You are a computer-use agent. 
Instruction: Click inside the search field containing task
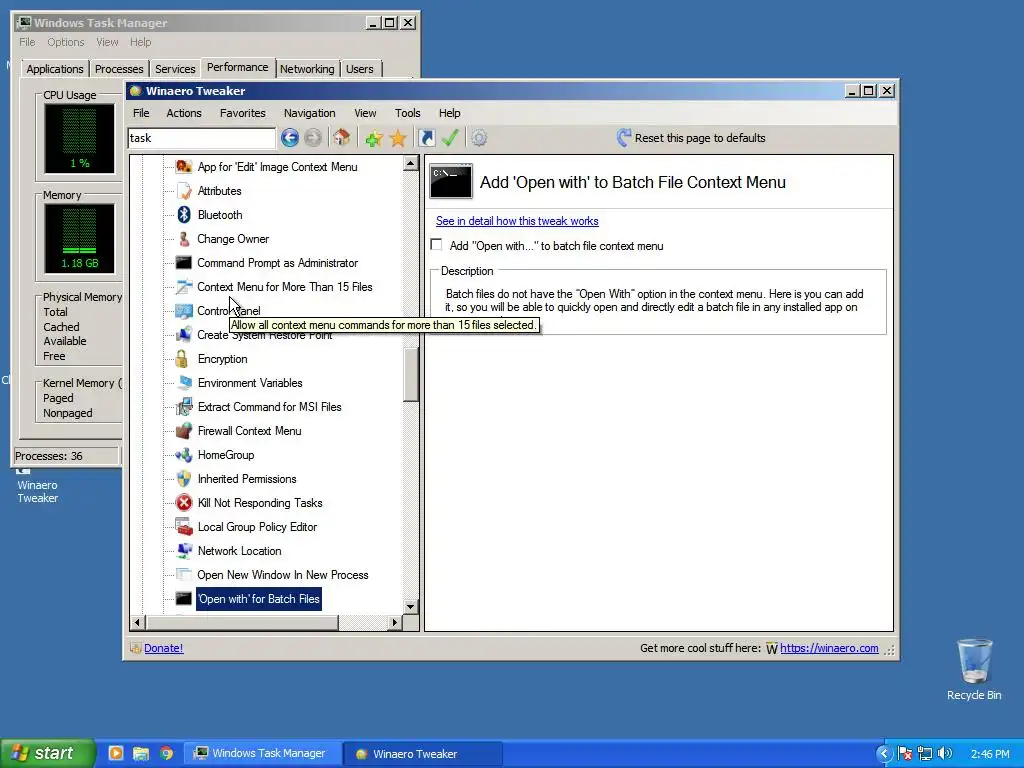coord(201,138)
